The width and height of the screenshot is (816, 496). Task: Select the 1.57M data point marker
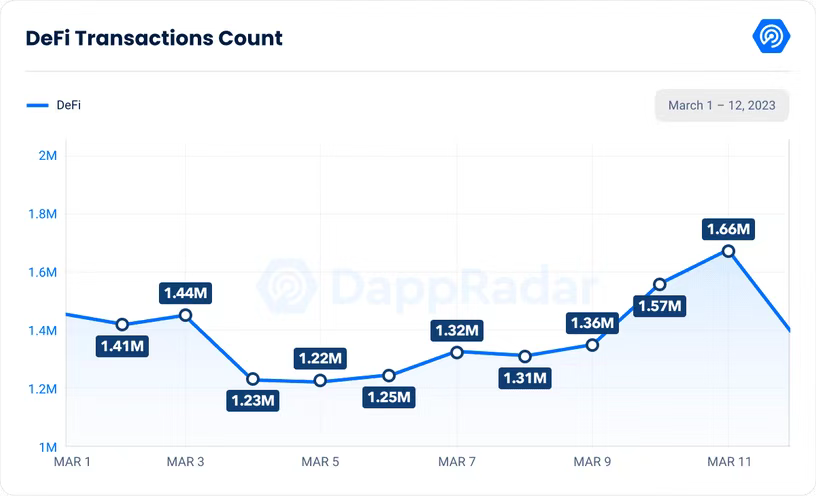coord(660,284)
